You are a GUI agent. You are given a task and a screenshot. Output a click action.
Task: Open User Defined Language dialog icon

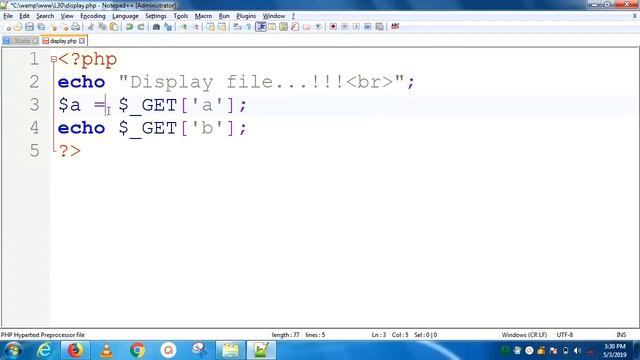(272, 27)
